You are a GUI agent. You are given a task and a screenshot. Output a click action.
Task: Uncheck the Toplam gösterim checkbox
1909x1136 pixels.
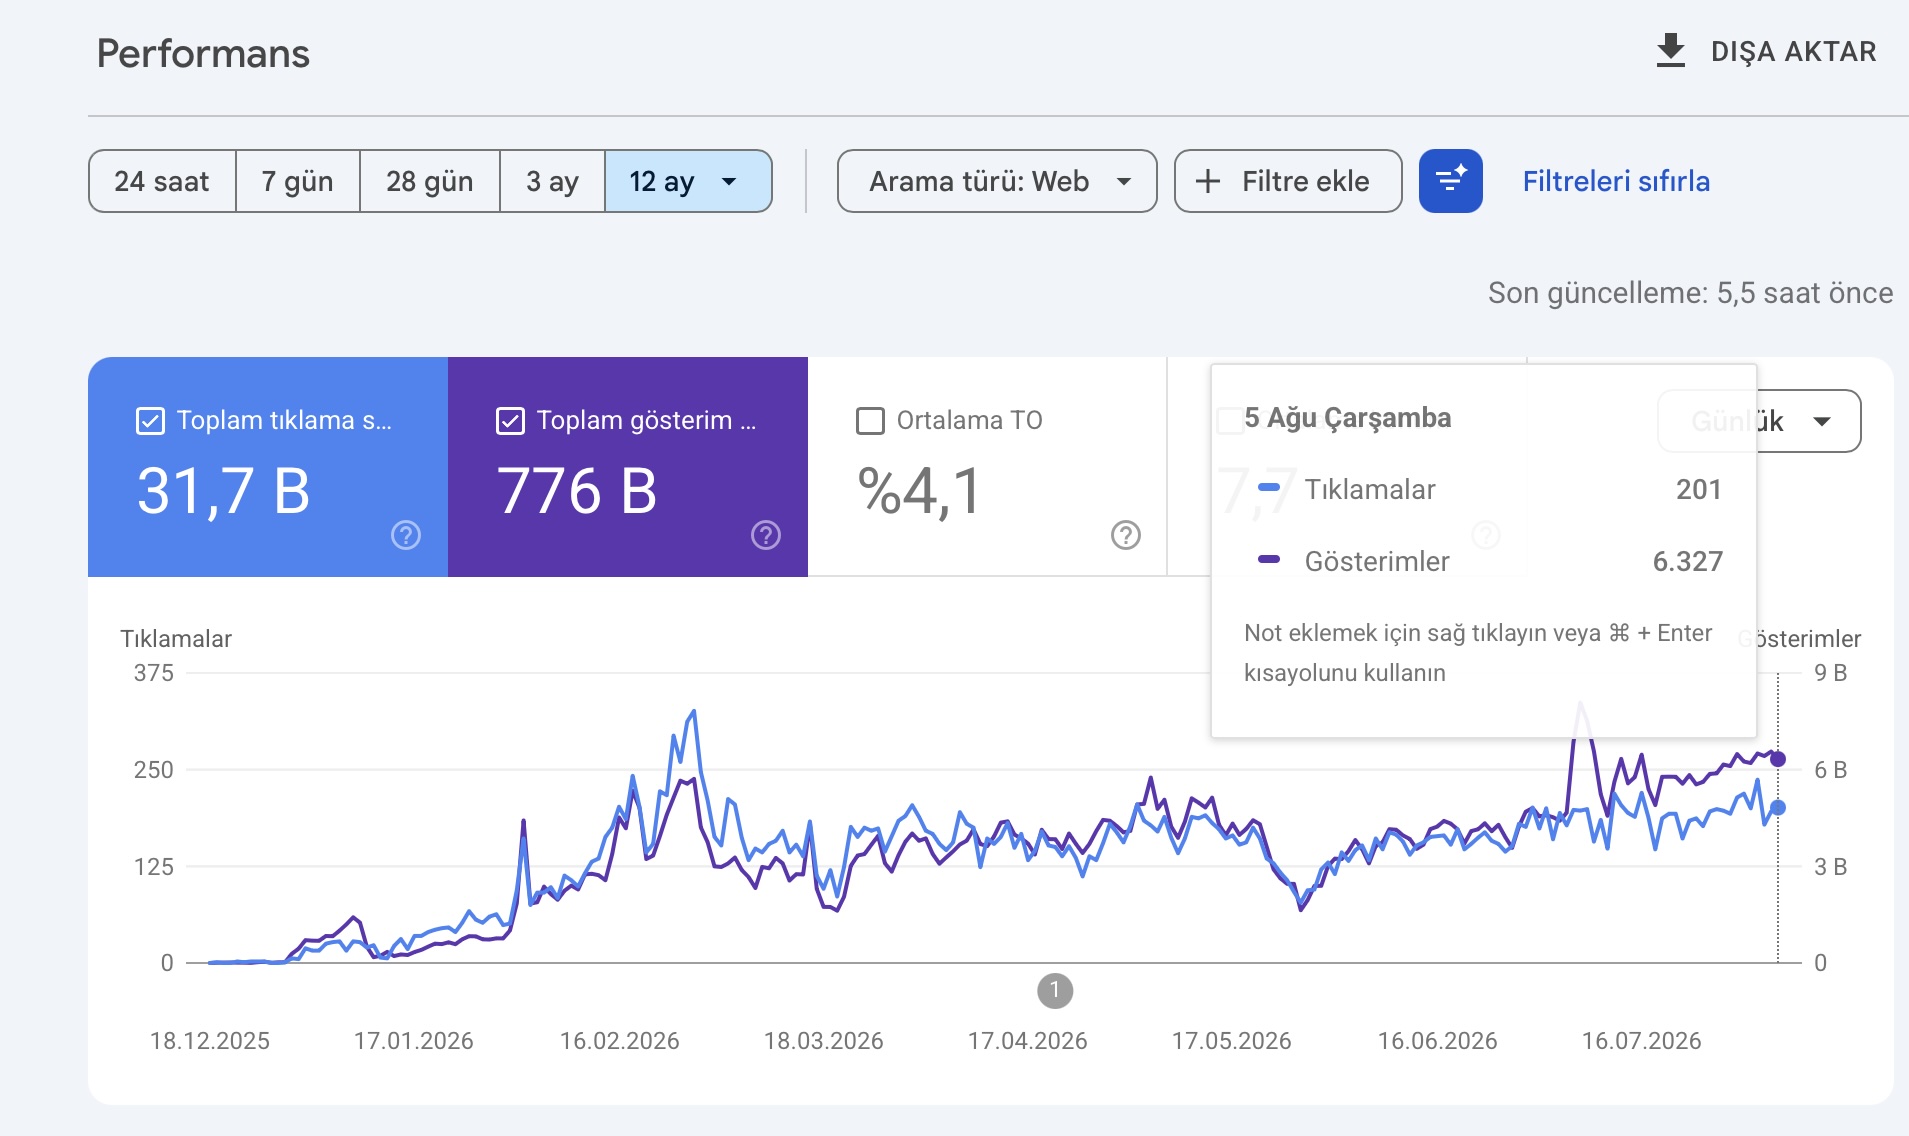pyautogui.click(x=510, y=421)
